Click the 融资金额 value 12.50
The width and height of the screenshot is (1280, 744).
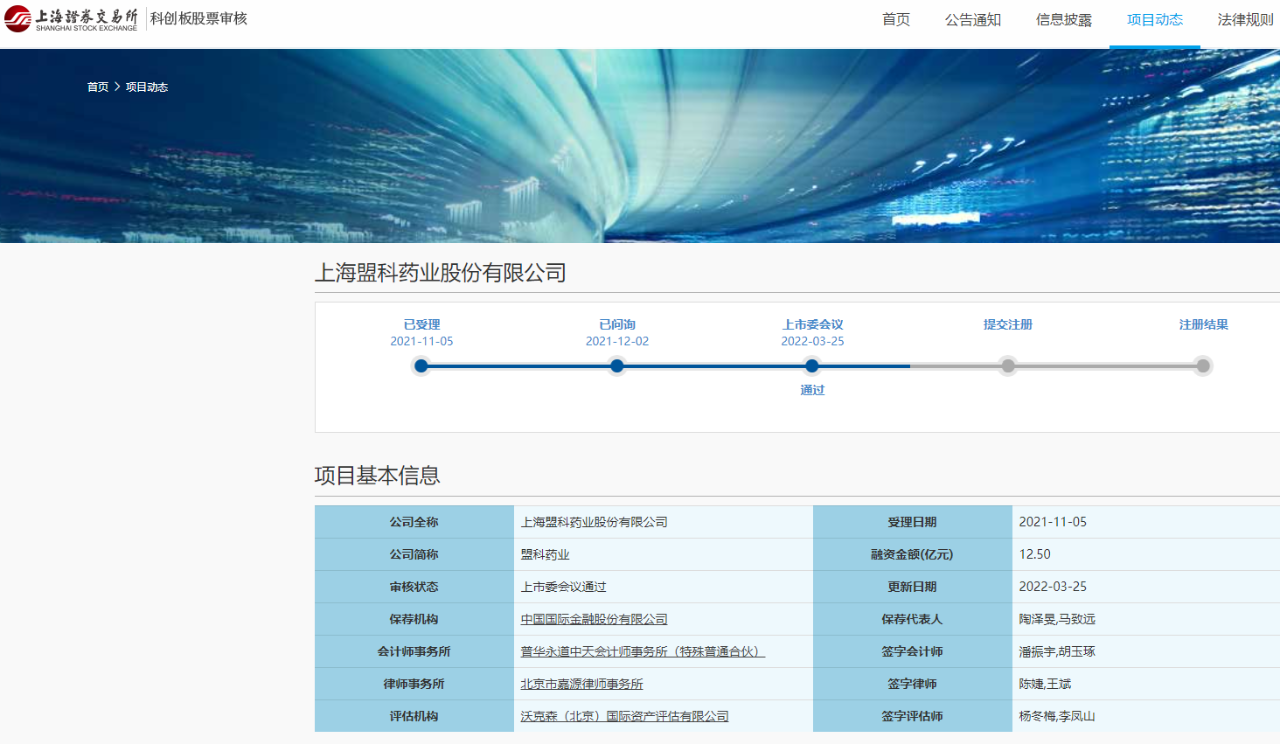point(1035,554)
